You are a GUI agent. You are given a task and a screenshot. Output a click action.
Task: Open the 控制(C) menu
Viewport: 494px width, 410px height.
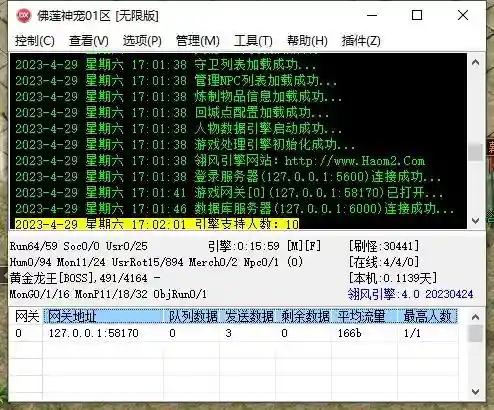coord(35,41)
